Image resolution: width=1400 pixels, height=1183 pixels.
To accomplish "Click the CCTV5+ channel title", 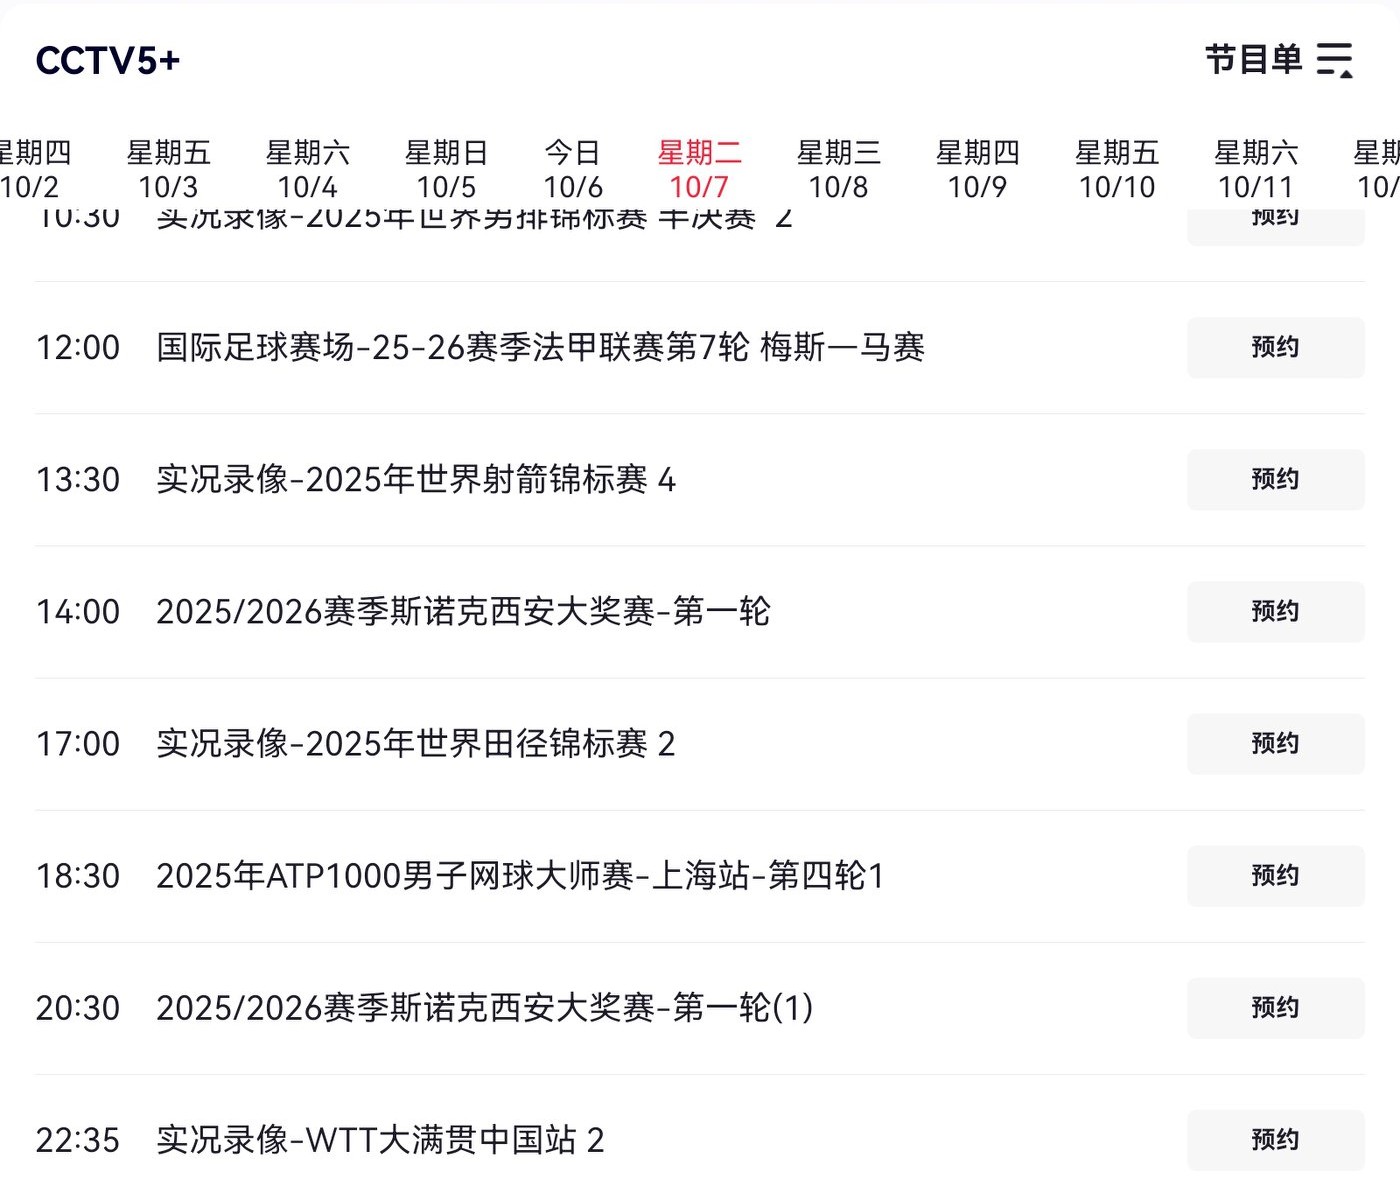I will (108, 61).
